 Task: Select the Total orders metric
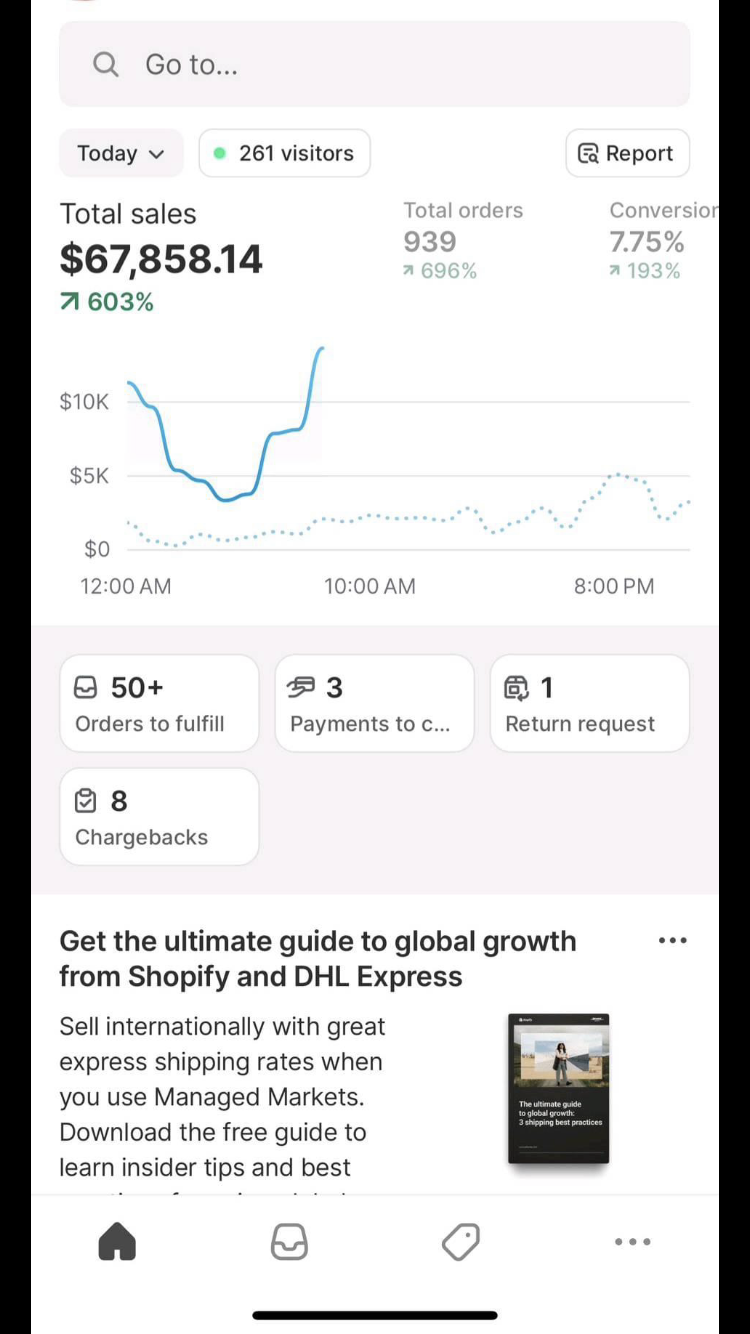coord(463,240)
